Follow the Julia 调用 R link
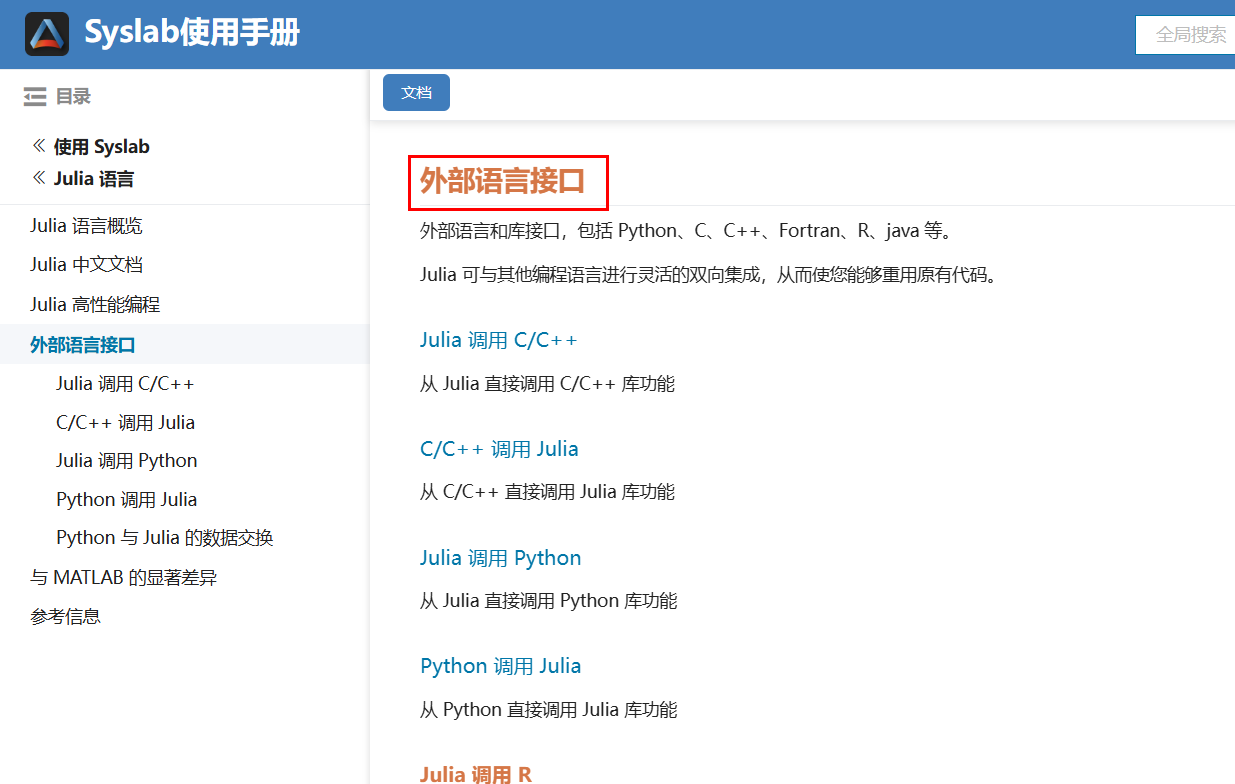1235x784 pixels. click(476, 774)
